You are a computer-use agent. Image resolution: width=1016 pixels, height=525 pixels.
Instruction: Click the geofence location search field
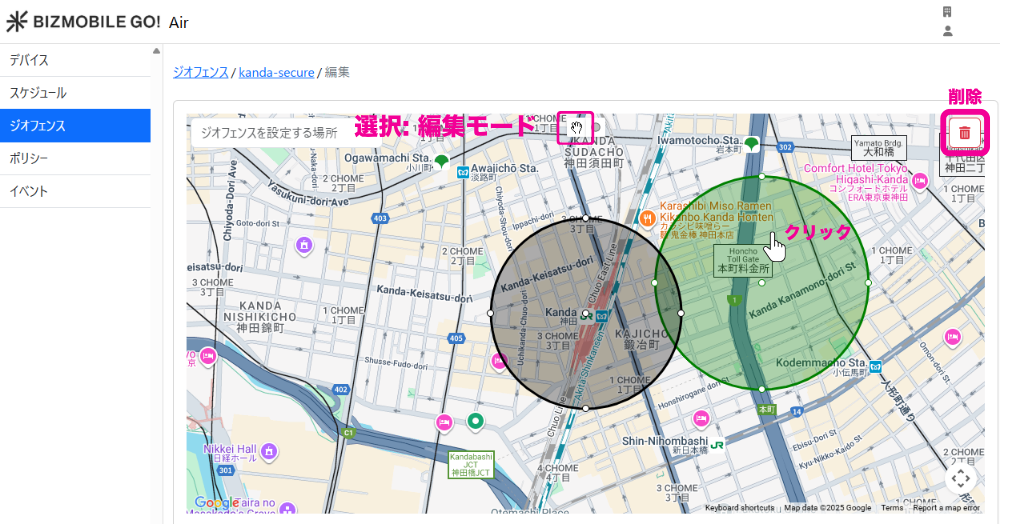[270, 132]
